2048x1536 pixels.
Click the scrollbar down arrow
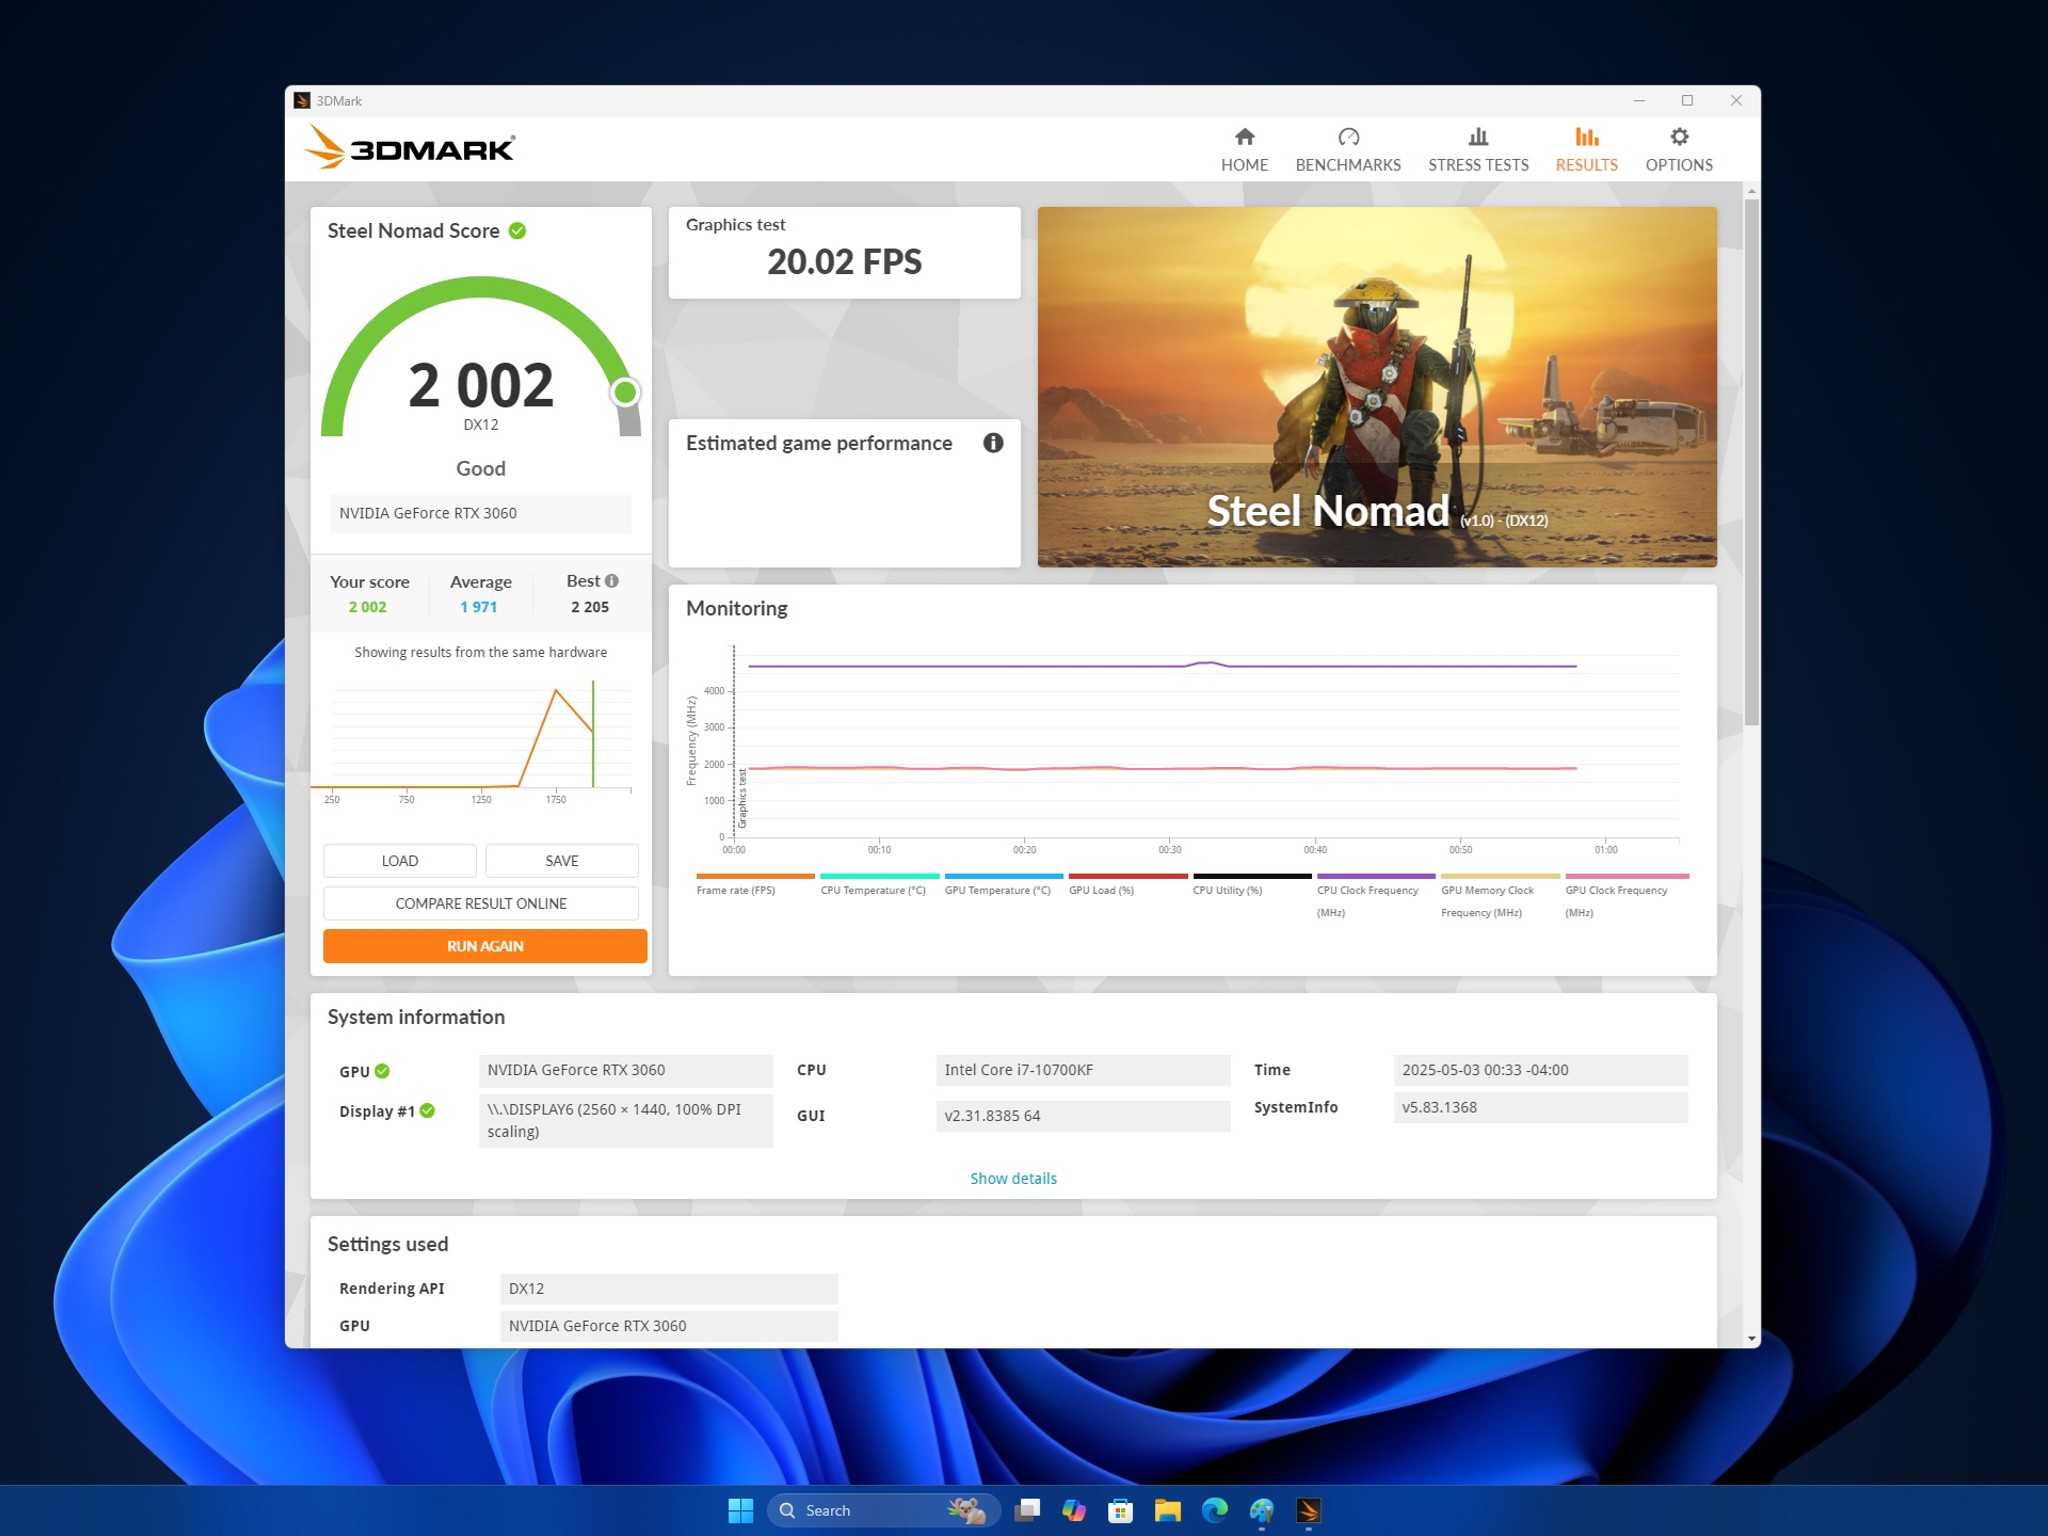point(1751,1338)
